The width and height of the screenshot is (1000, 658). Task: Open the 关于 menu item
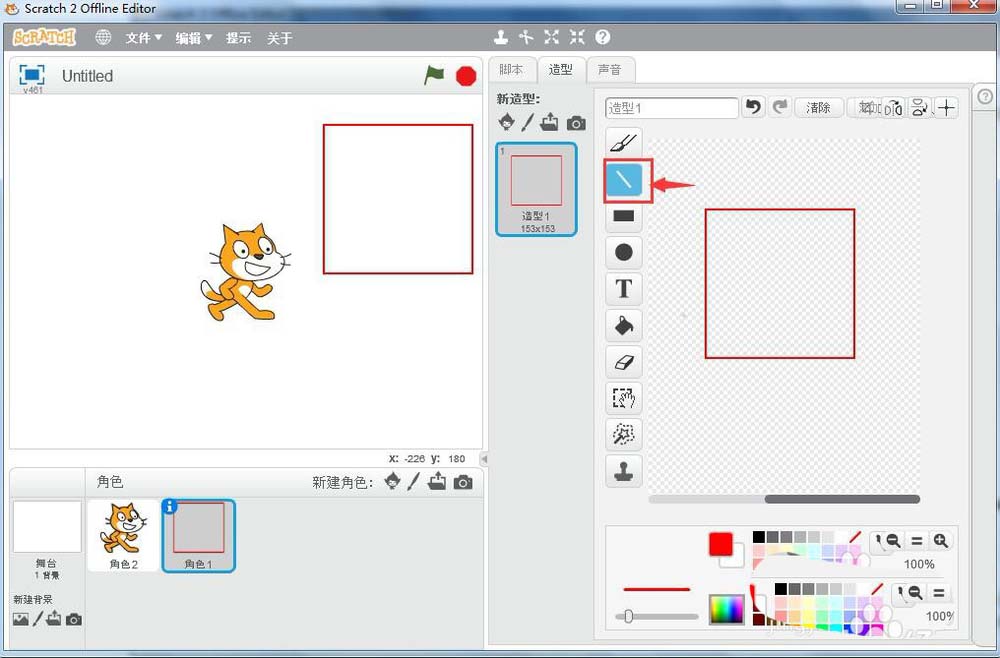(x=279, y=38)
